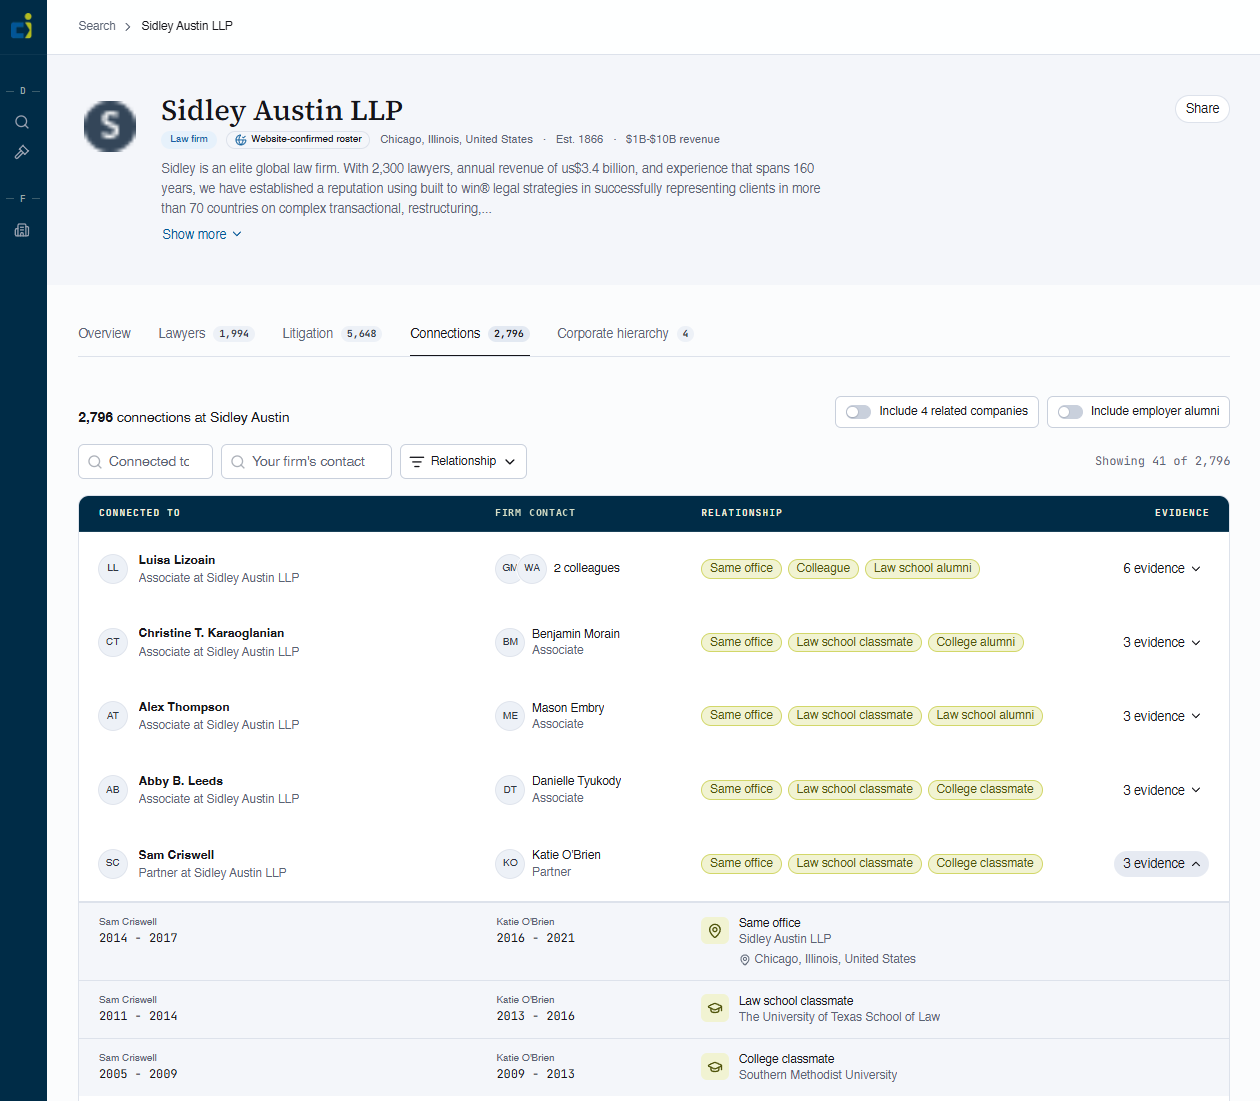Click Danielle Tyukody firm contact name
1260x1101 pixels.
pos(576,781)
